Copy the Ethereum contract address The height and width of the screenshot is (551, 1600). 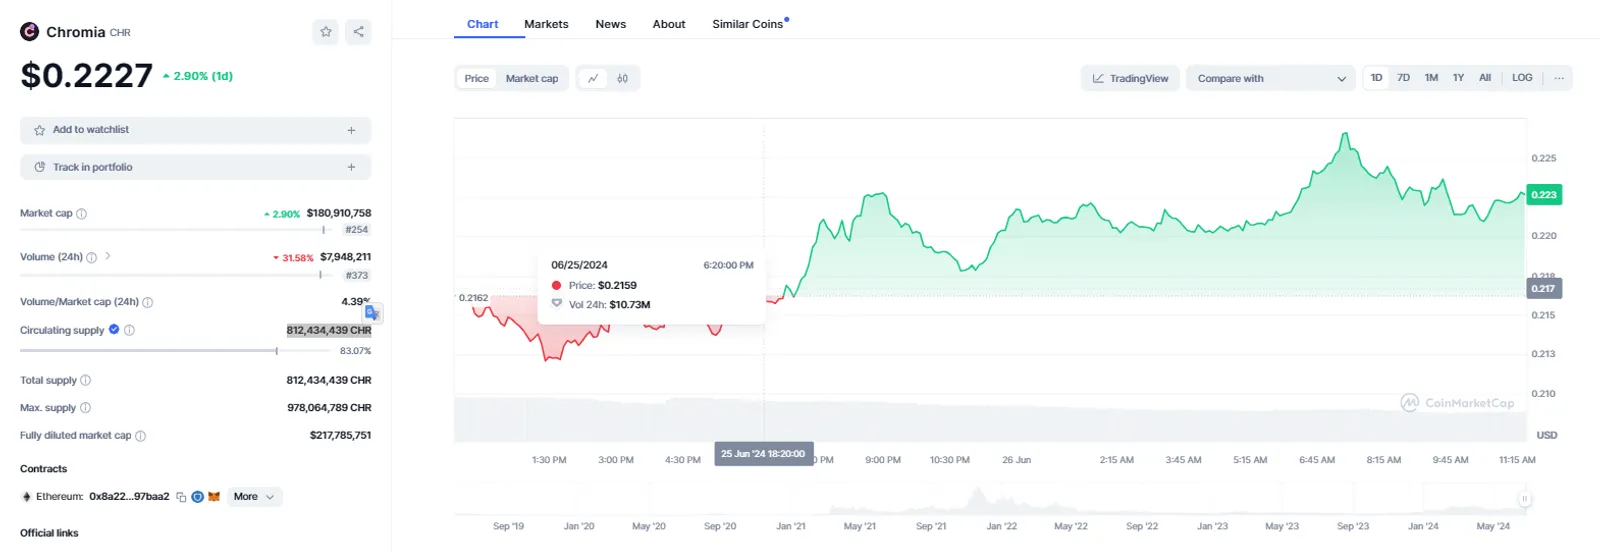(181, 497)
